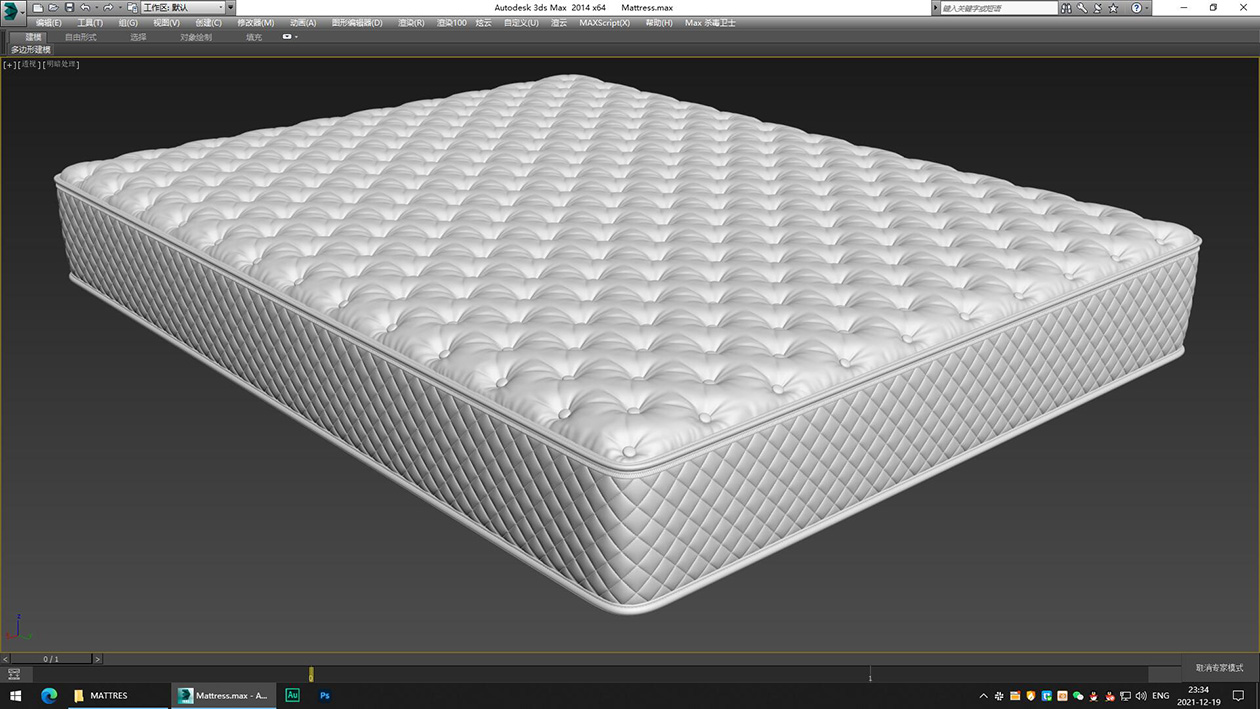Image resolution: width=1260 pixels, height=709 pixels.
Task: Click the viewport [+] general menu label
Action: [10, 64]
